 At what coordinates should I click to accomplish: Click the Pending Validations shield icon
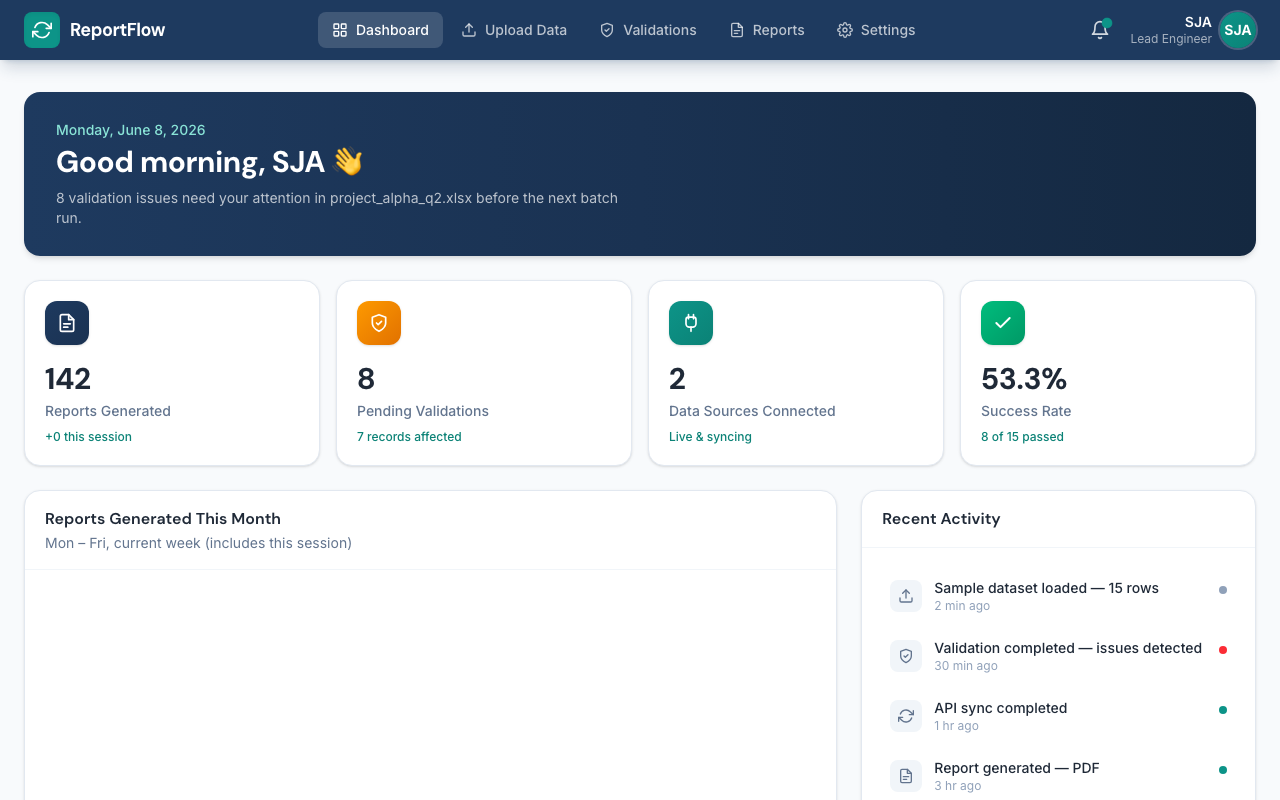(379, 323)
